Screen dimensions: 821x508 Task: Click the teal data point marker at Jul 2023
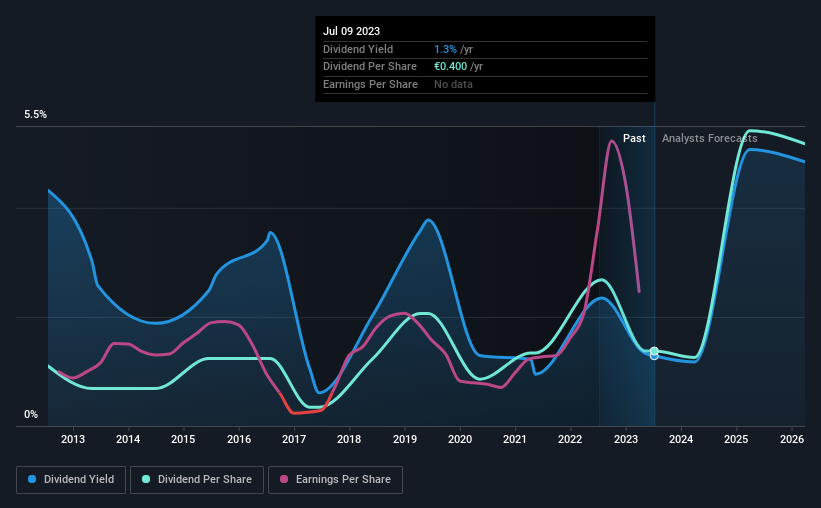654,351
